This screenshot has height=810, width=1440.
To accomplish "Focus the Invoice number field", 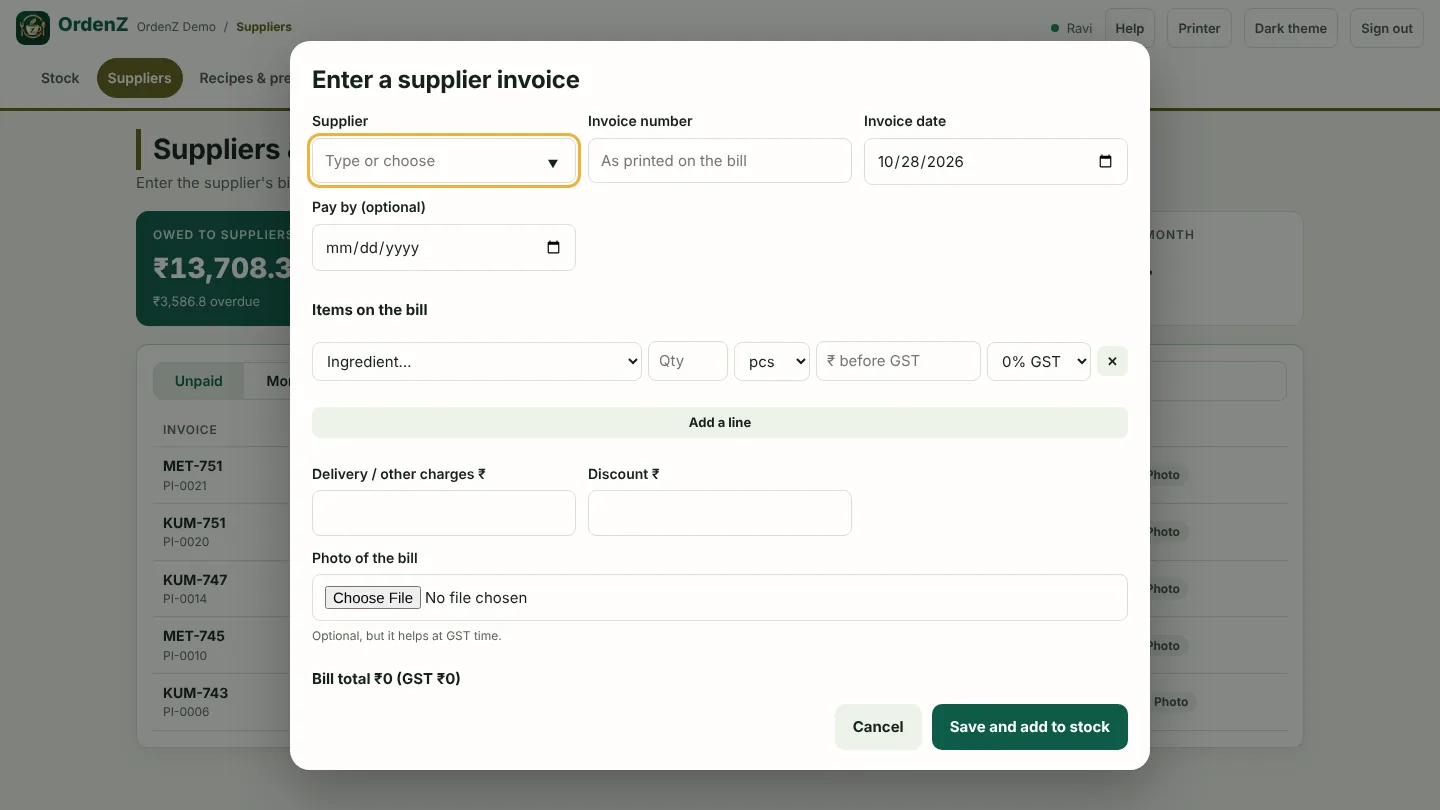I will pyautogui.click(x=720, y=161).
